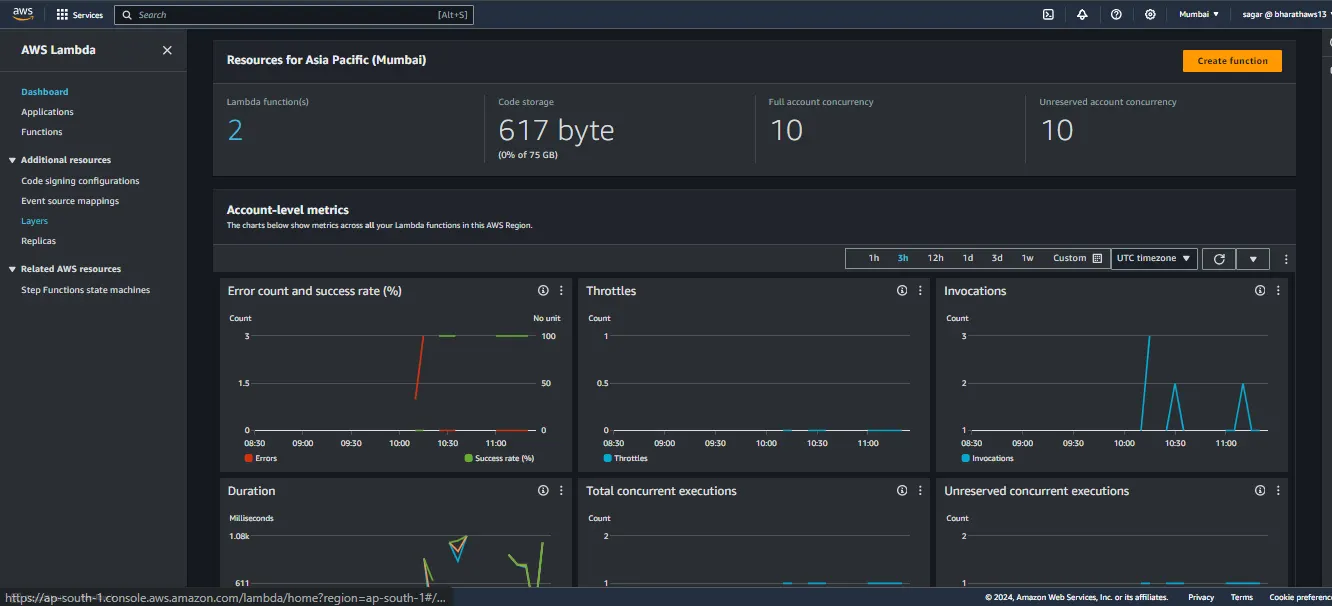Open metrics toolbar three-dot menu
The image size is (1332, 606).
click(x=1286, y=259)
